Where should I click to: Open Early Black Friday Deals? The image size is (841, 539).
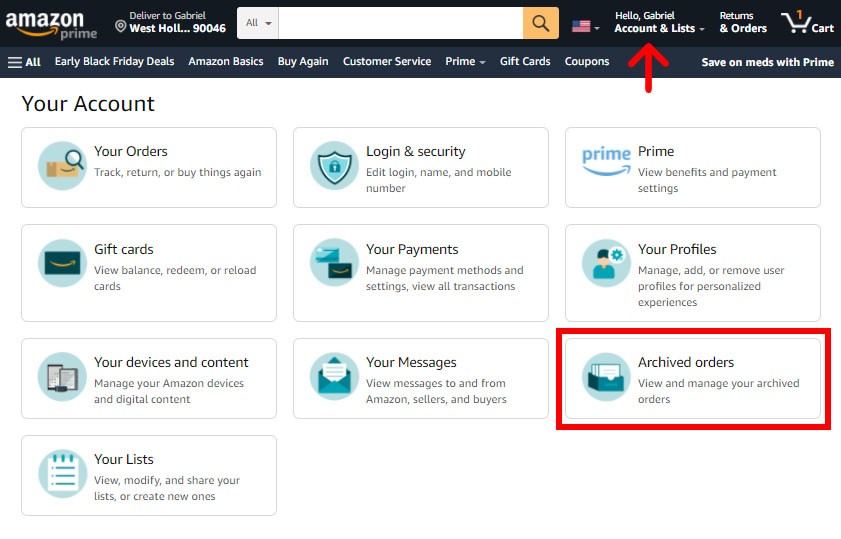[x=114, y=62]
